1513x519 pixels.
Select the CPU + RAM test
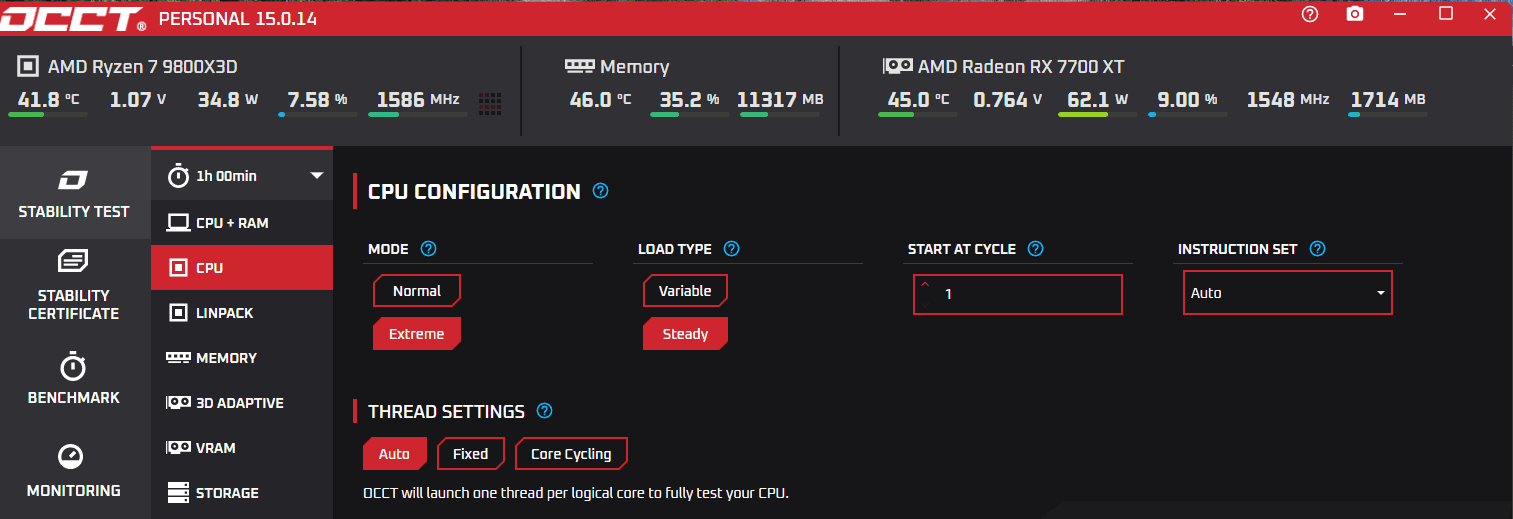coord(241,222)
